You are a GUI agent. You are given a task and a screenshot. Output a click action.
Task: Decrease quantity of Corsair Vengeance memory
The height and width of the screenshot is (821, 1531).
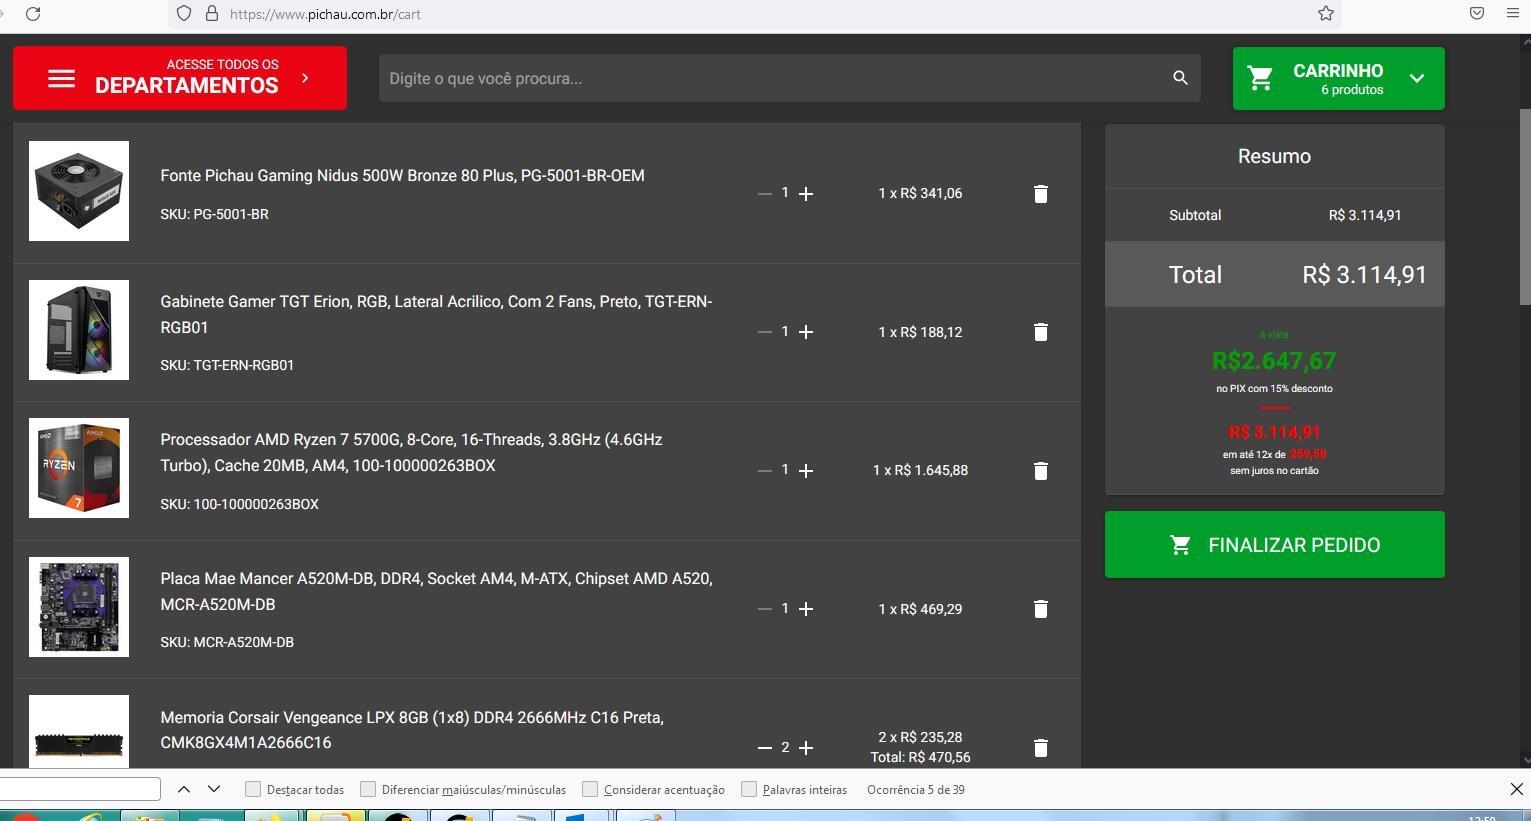tap(765, 748)
